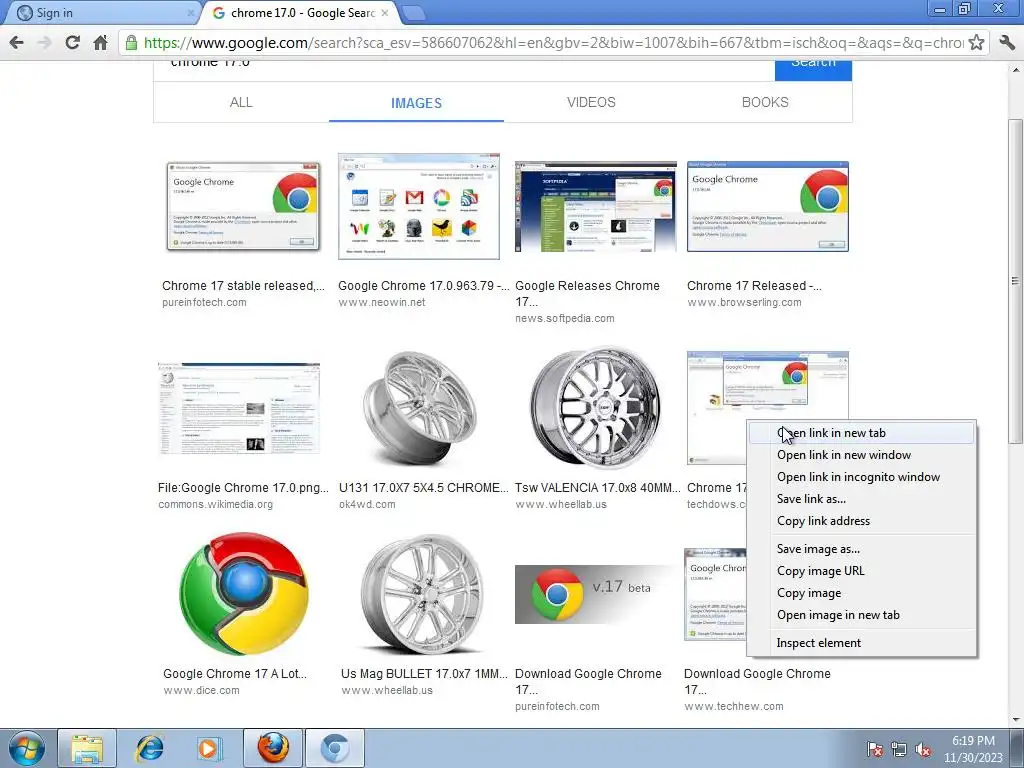
Task: Click the scrollbar down arrow
Action: pos(1016,720)
